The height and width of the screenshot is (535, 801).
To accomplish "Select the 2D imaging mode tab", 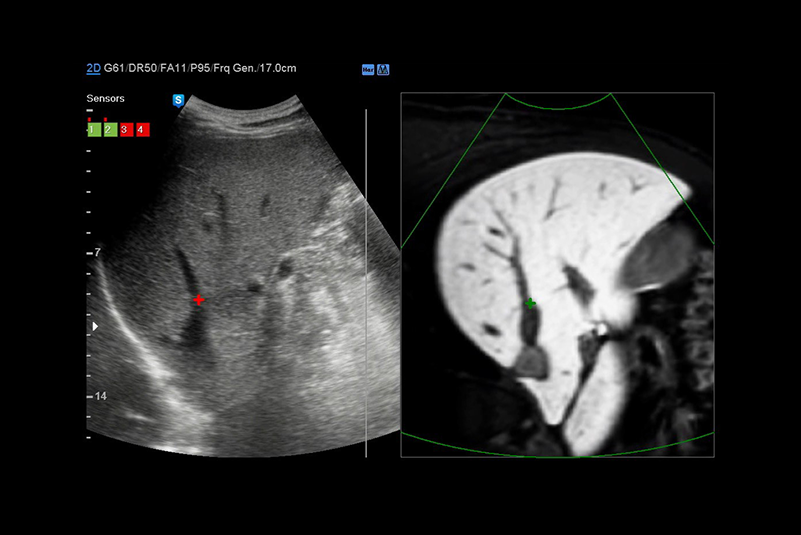I will [x=93, y=68].
